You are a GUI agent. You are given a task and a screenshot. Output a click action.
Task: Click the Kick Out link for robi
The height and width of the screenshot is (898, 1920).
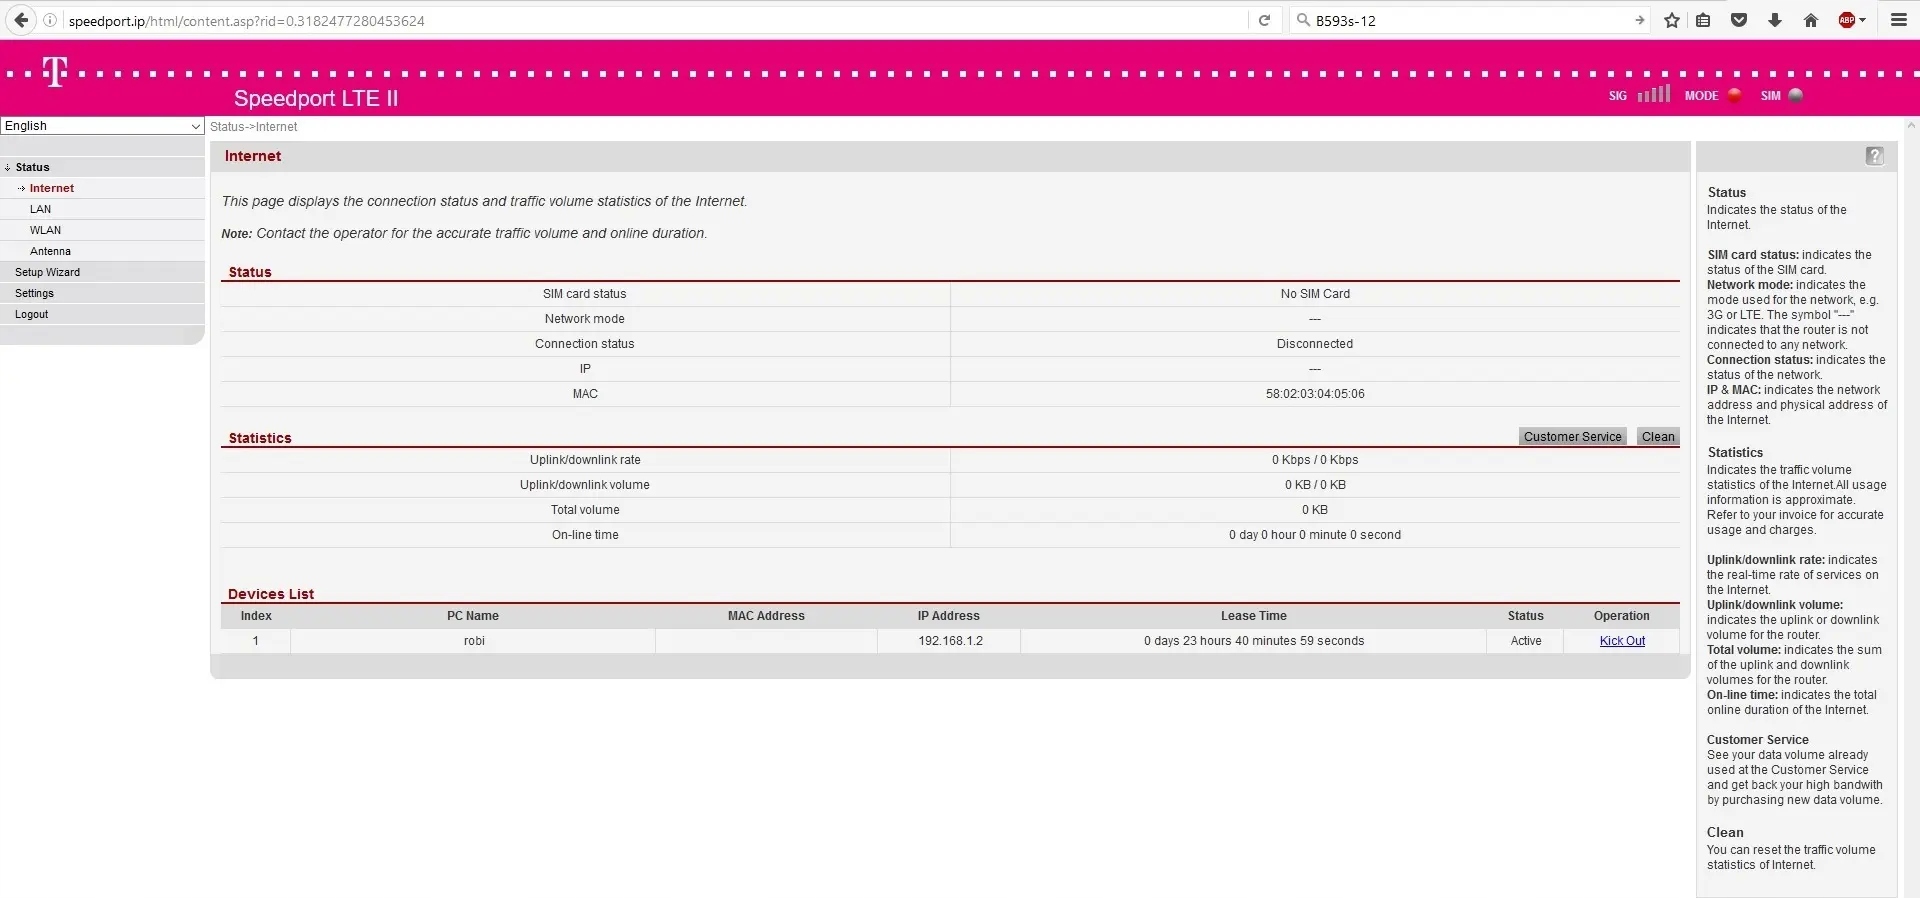1622,641
